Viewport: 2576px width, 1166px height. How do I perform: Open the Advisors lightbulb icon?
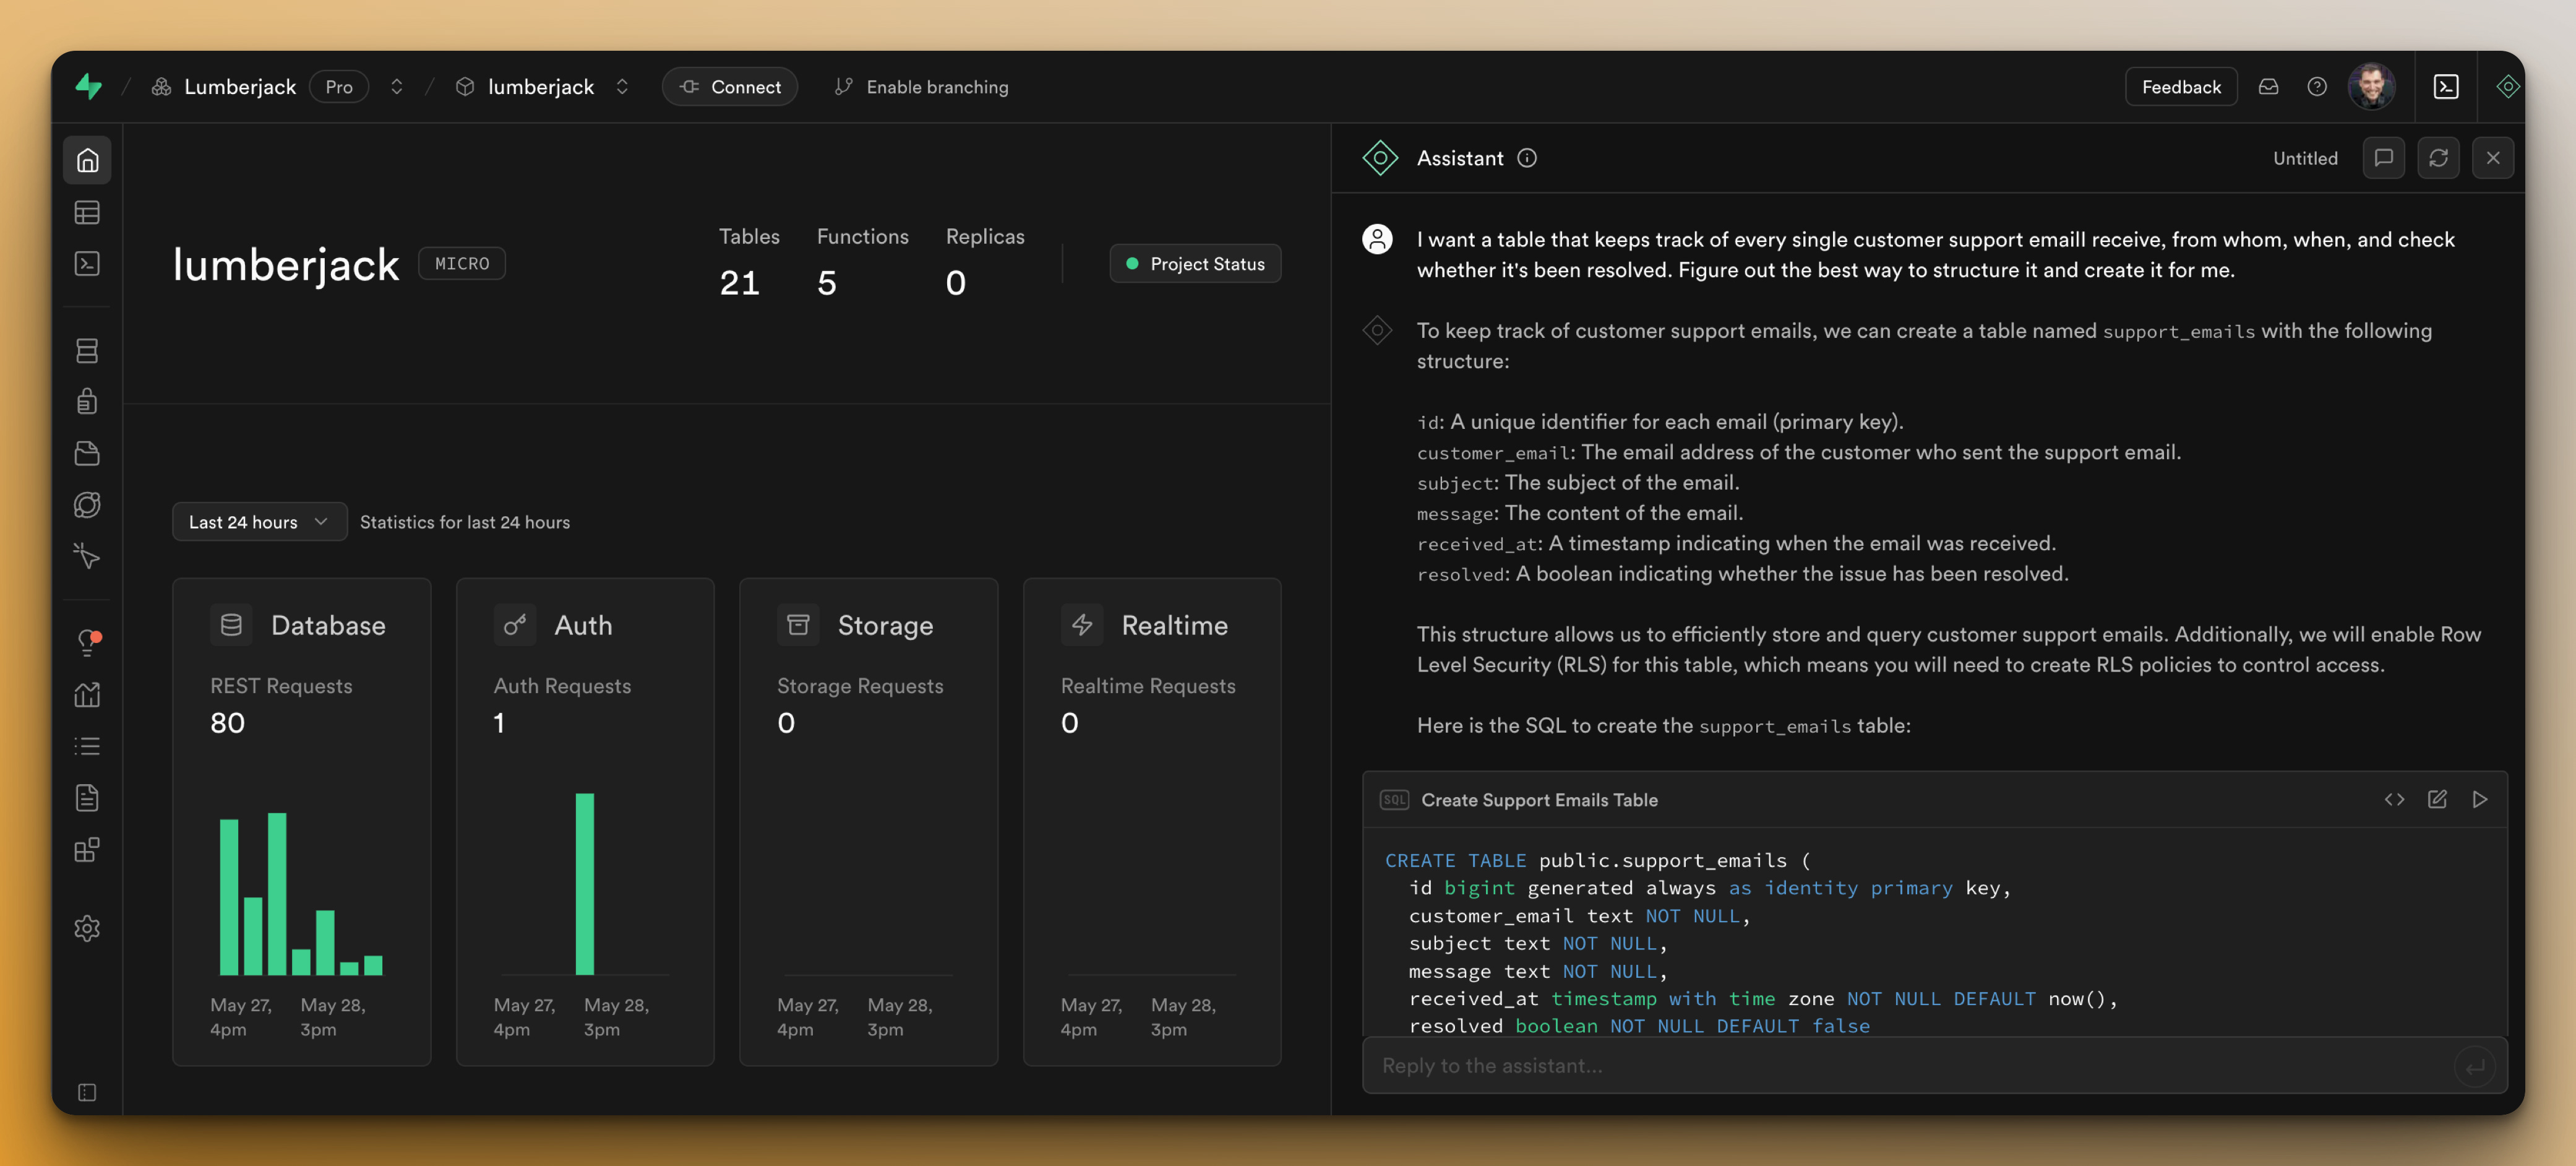(x=87, y=642)
